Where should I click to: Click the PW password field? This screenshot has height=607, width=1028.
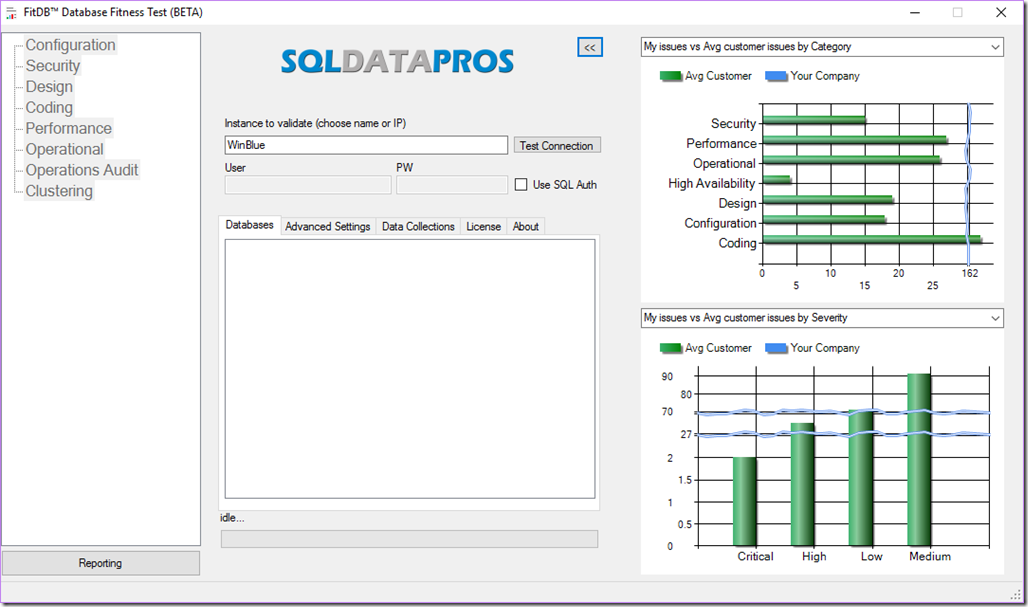click(452, 185)
